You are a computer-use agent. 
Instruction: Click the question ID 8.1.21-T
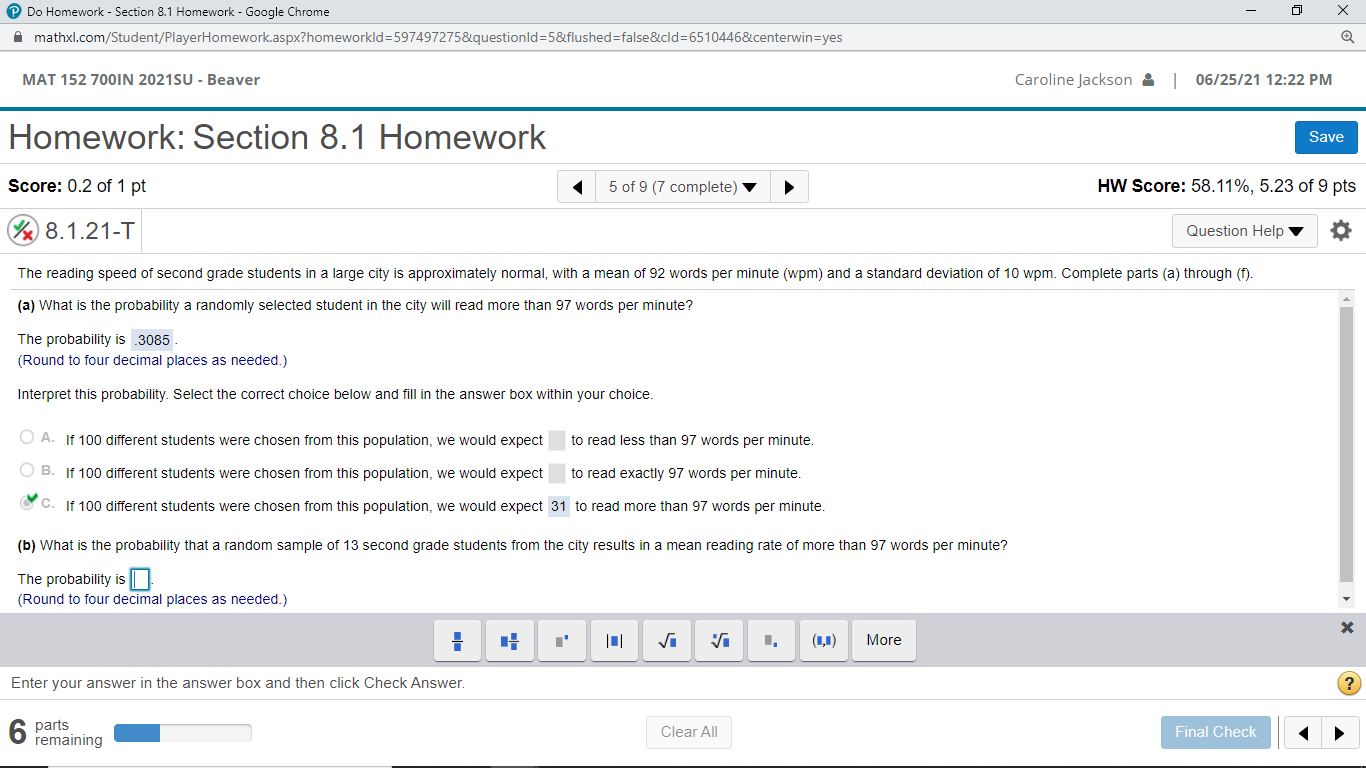90,231
